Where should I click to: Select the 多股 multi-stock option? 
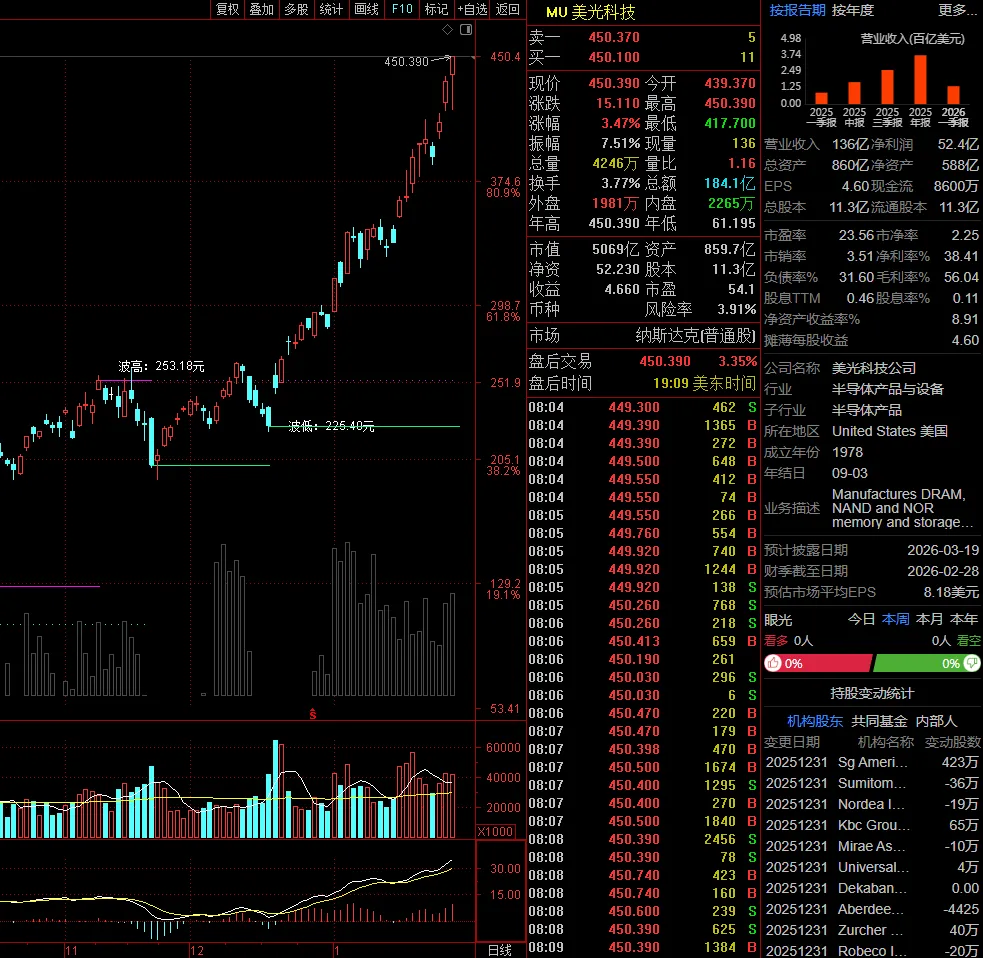tap(297, 9)
